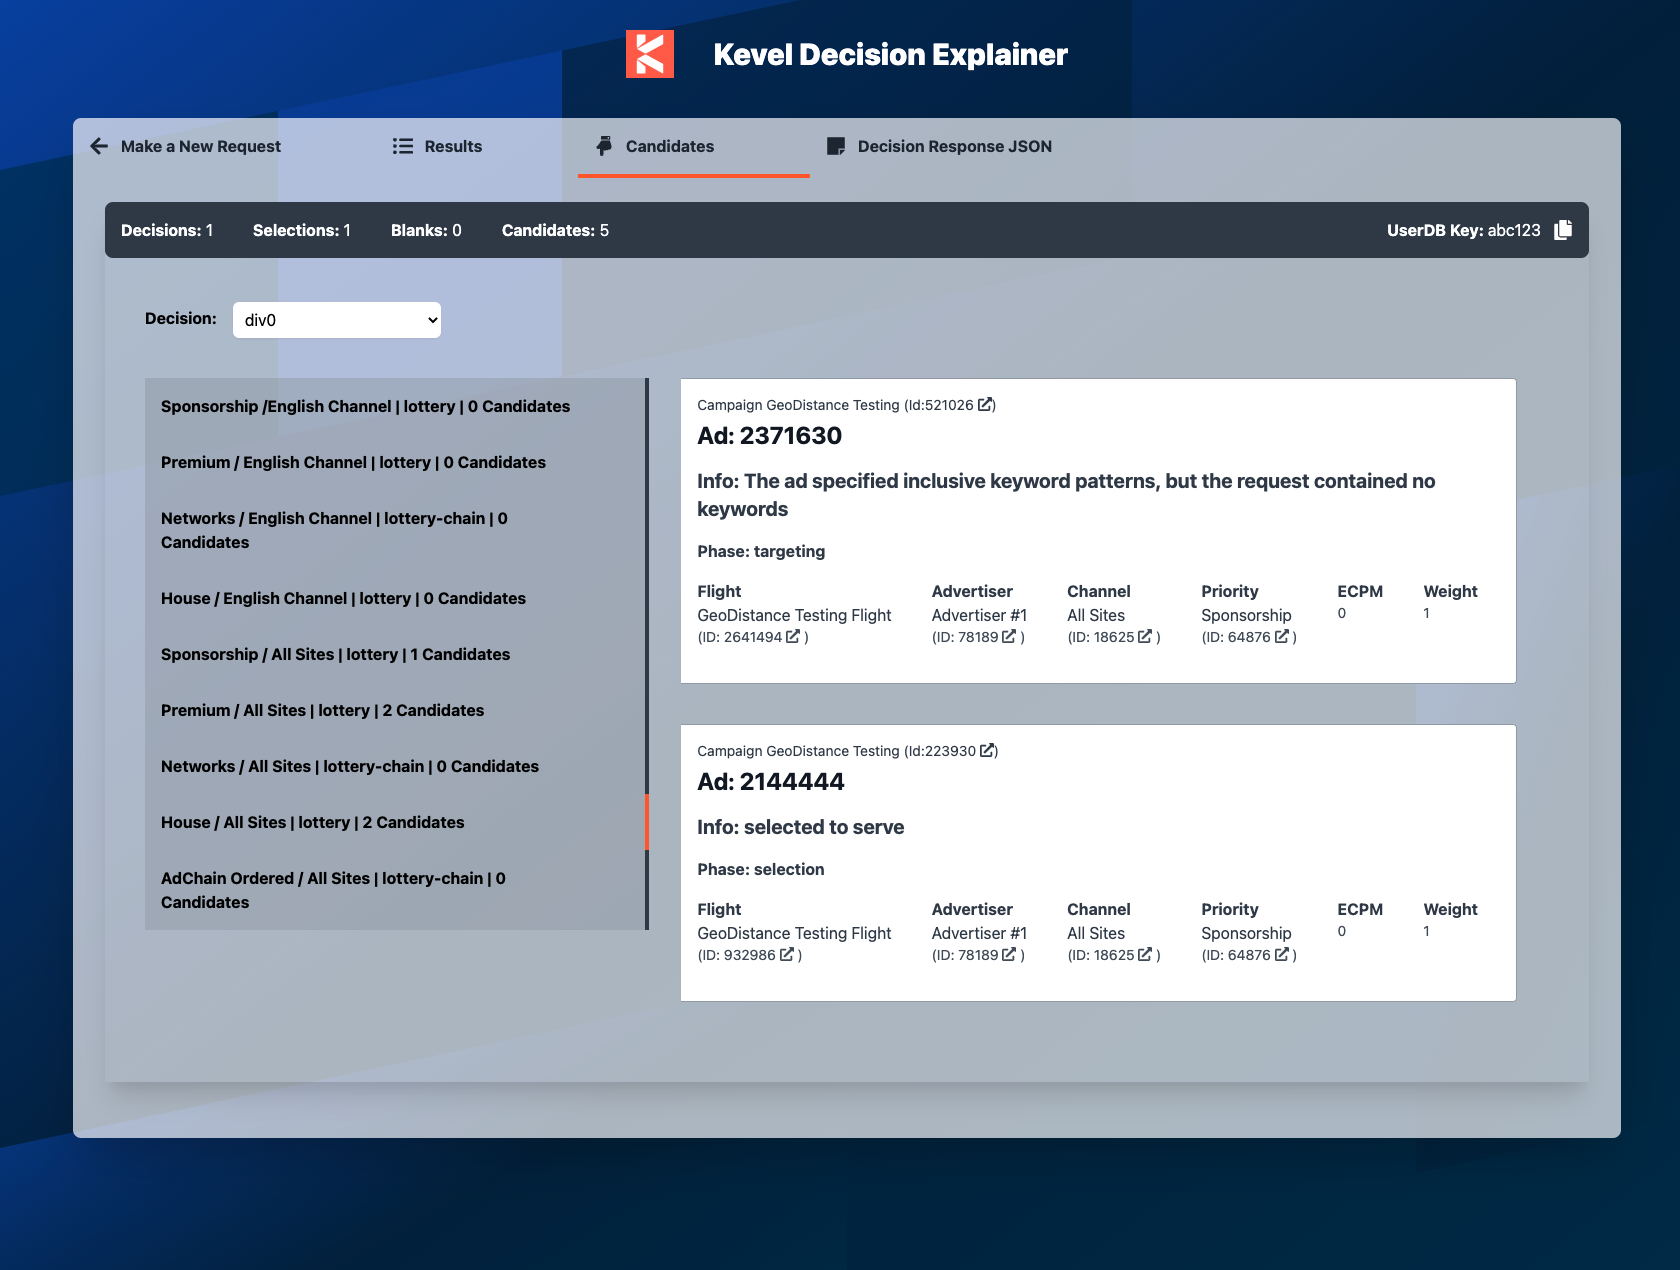Open campaign 223930 external link icon
The width and height of the screenshot is (1680, 1270).
(987, 751)
